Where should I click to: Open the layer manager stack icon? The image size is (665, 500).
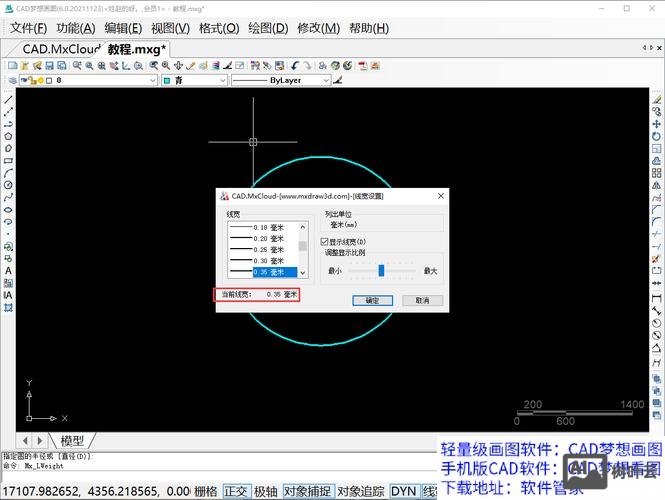[12, 80]
